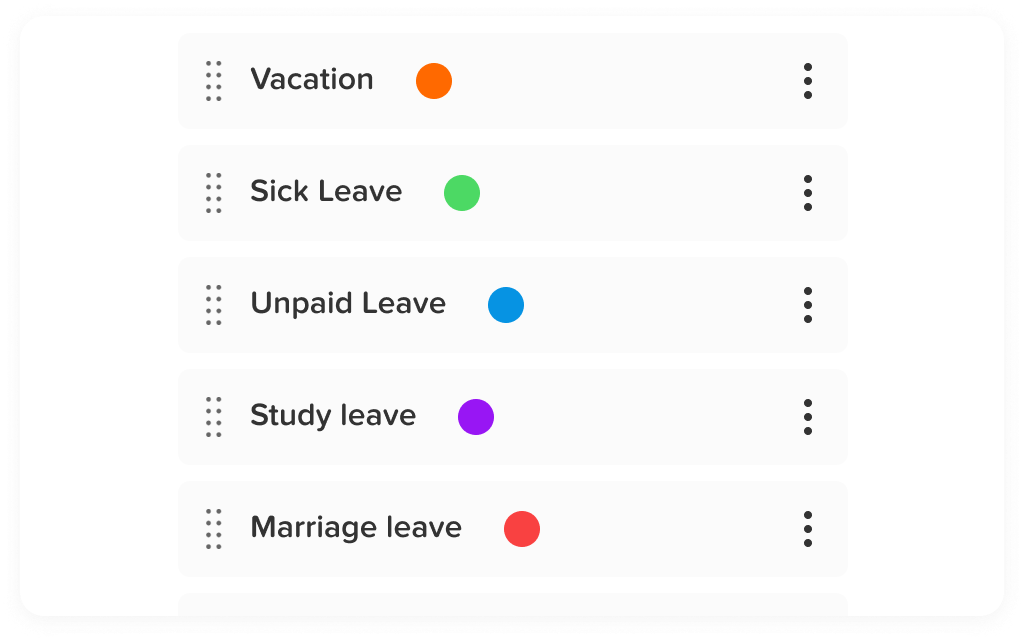Click the Study leave name

tap(333, 416)
